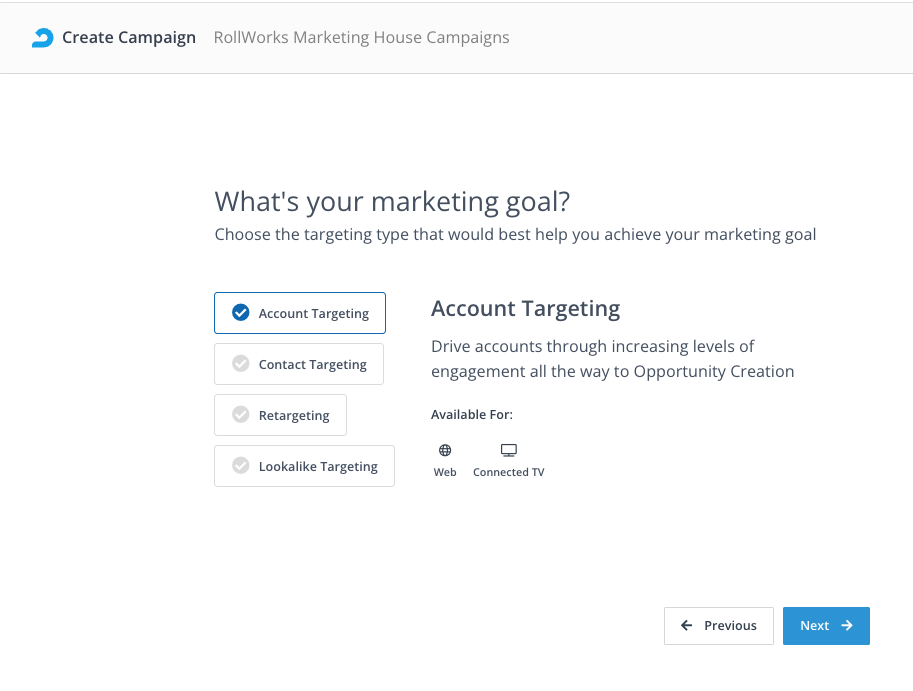Screen dimensions: 913x691
Task: Click the Account Targeting description heading
Action: click(x=525, y=308)
